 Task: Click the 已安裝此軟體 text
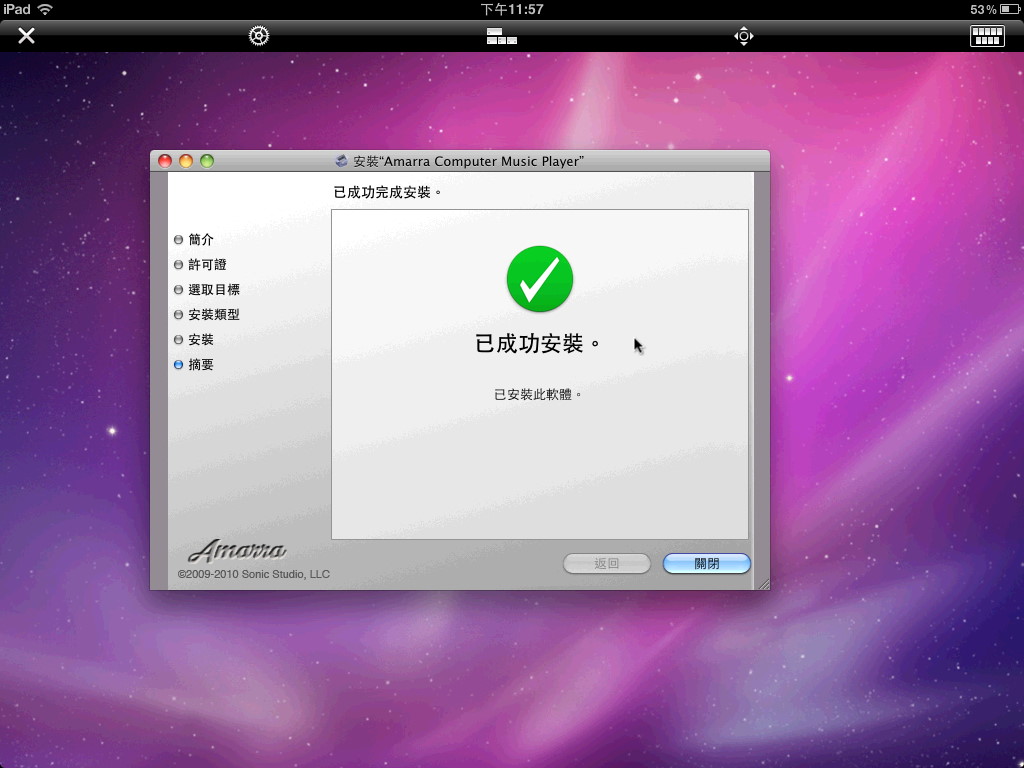click(x=537, y=394)
